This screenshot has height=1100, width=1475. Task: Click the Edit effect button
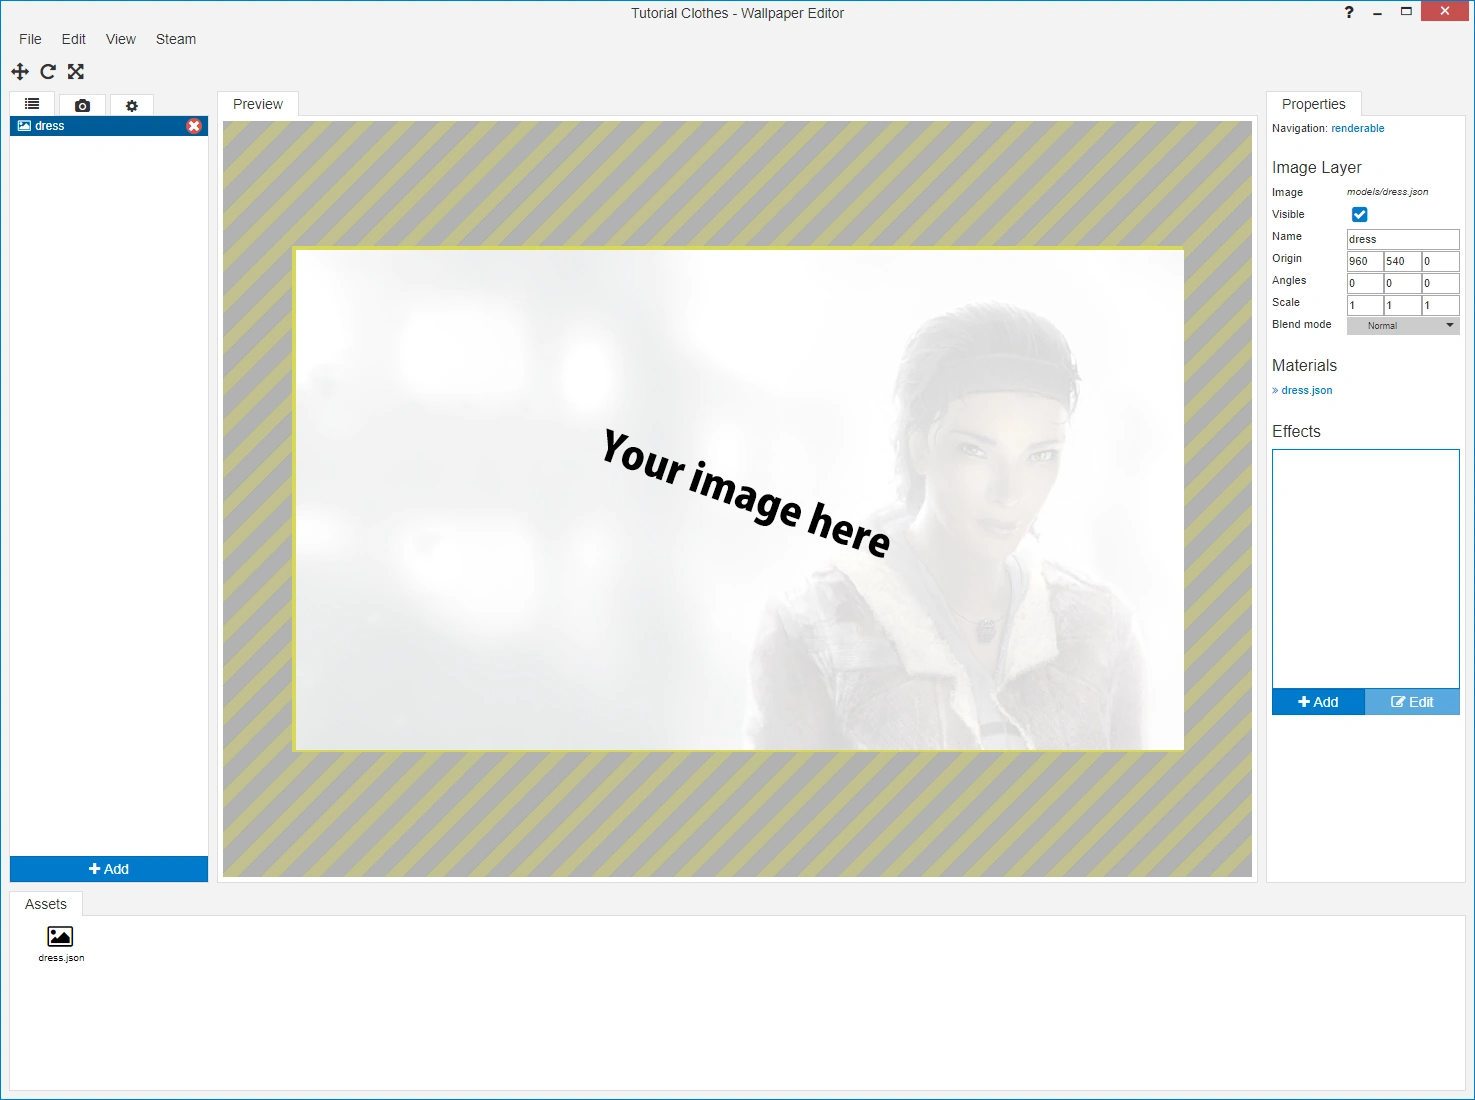(x=1412, y=702)
